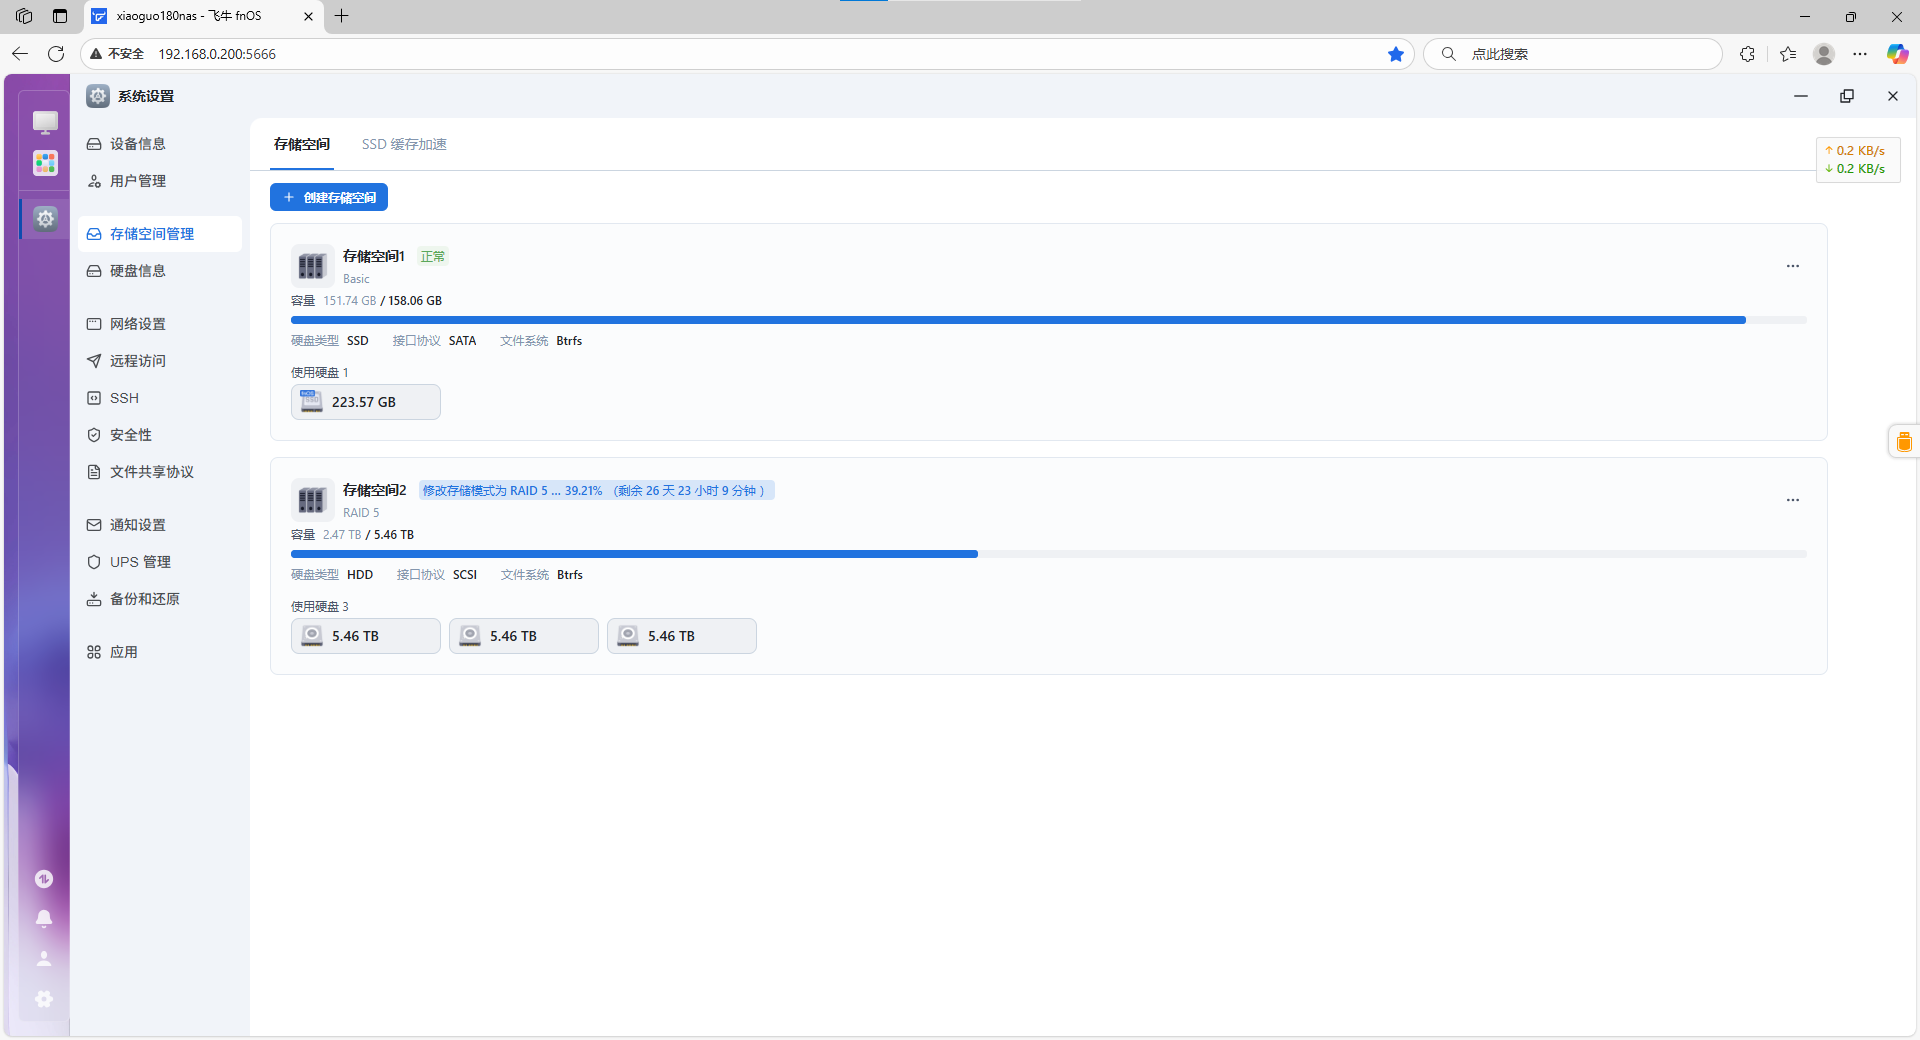Viewport: 1920px width, 1040px height.
Task: Click 存储空间2 capacity usage bar
Action: point(1049,554)
